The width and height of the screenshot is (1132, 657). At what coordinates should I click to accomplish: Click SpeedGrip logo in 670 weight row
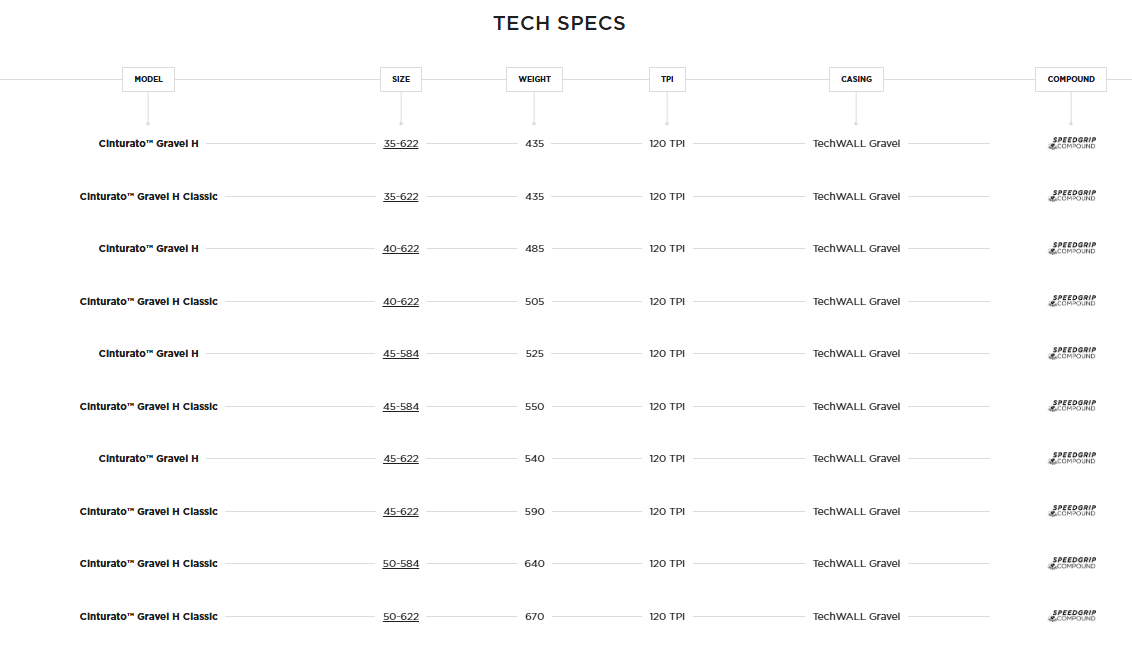coord(1072,616)
